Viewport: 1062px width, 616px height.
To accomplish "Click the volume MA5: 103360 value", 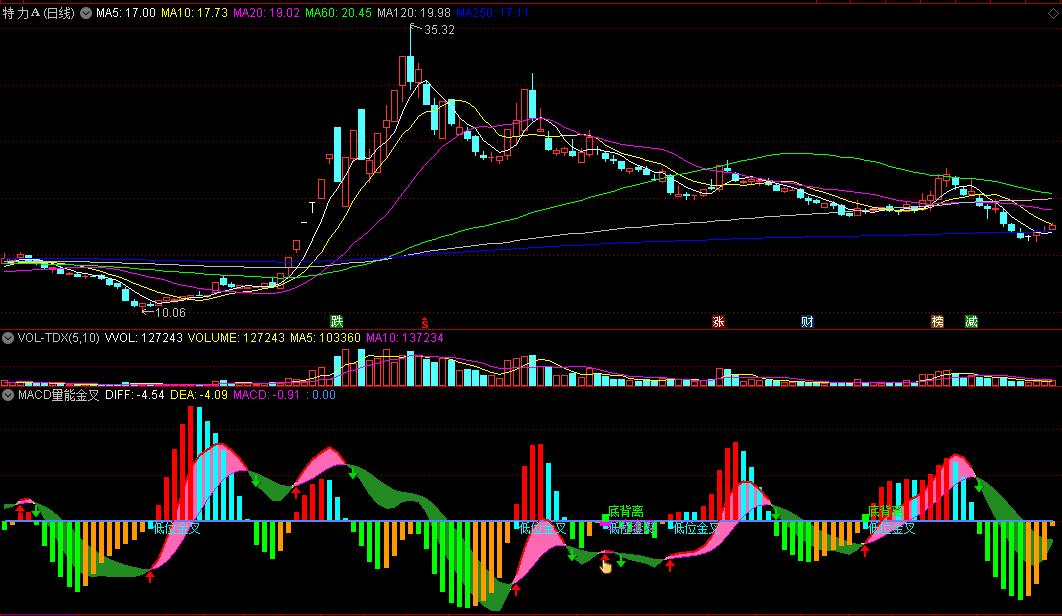I will pos(325,337).
